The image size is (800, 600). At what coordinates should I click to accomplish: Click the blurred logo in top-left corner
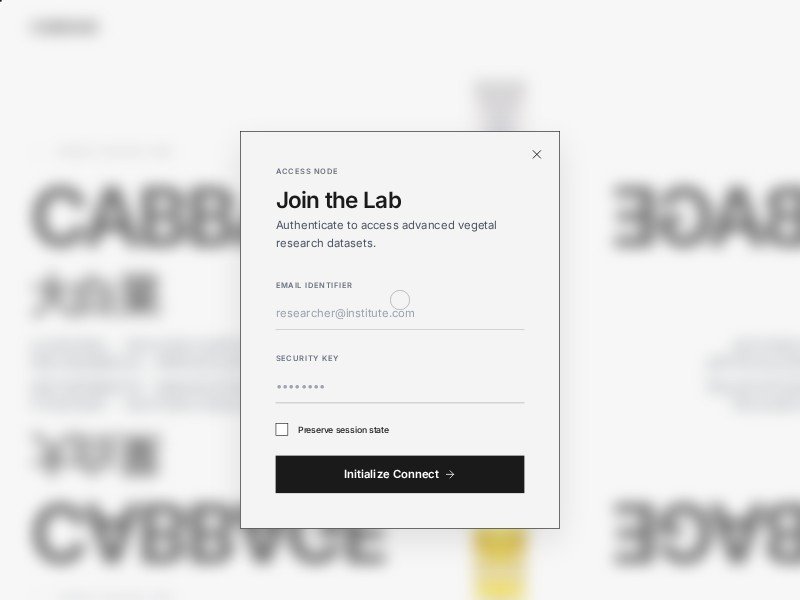[x=65, y=27]
